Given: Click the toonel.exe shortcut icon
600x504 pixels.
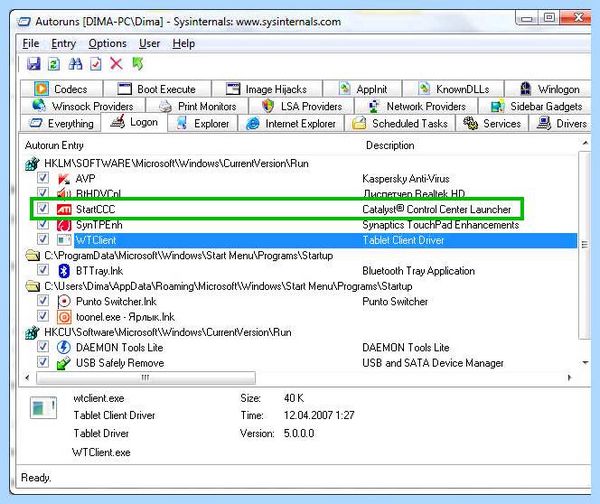Looking at the screenshot, I should (x=64, y=317).
